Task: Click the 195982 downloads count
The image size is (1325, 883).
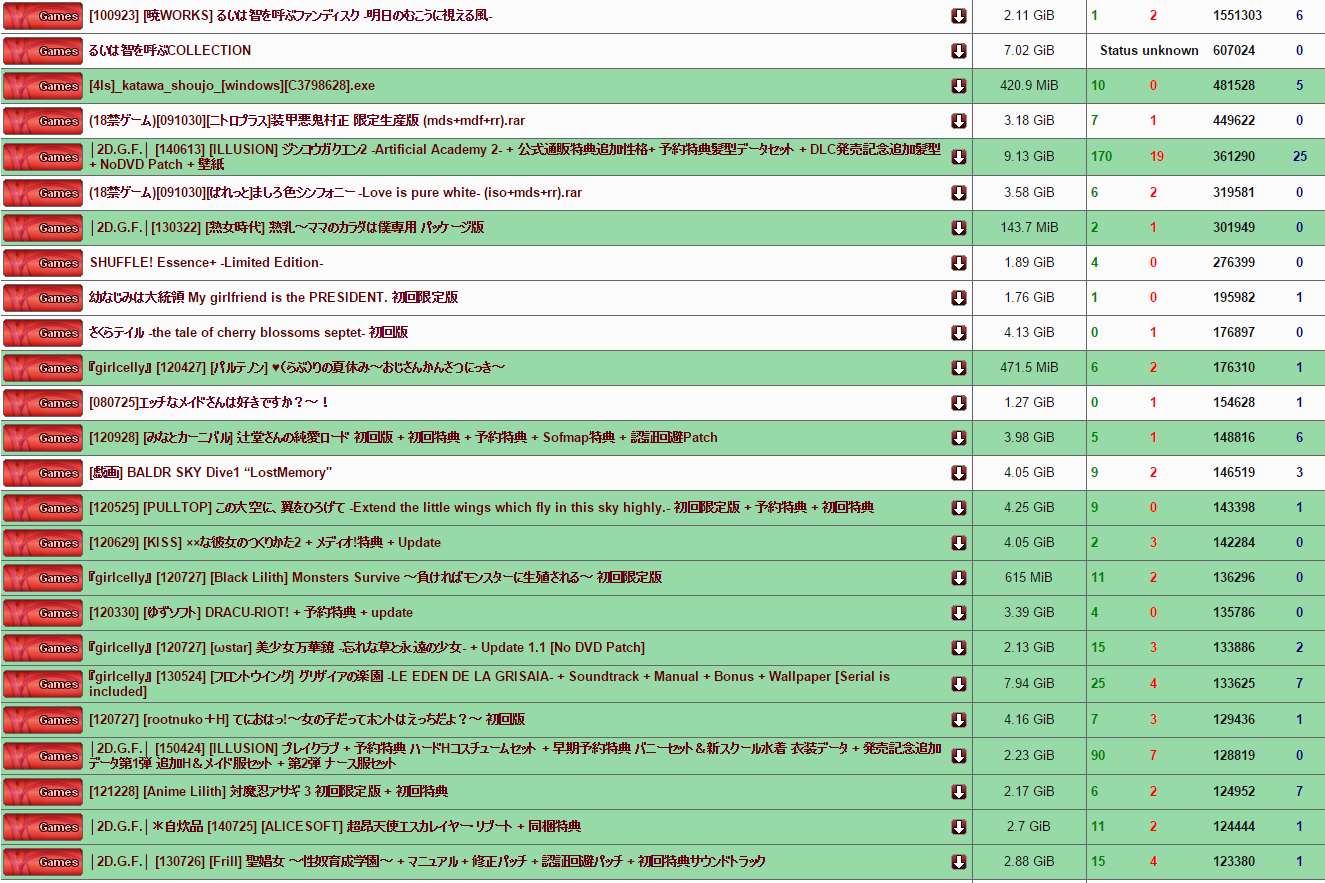Action: tap(1234, 298)
